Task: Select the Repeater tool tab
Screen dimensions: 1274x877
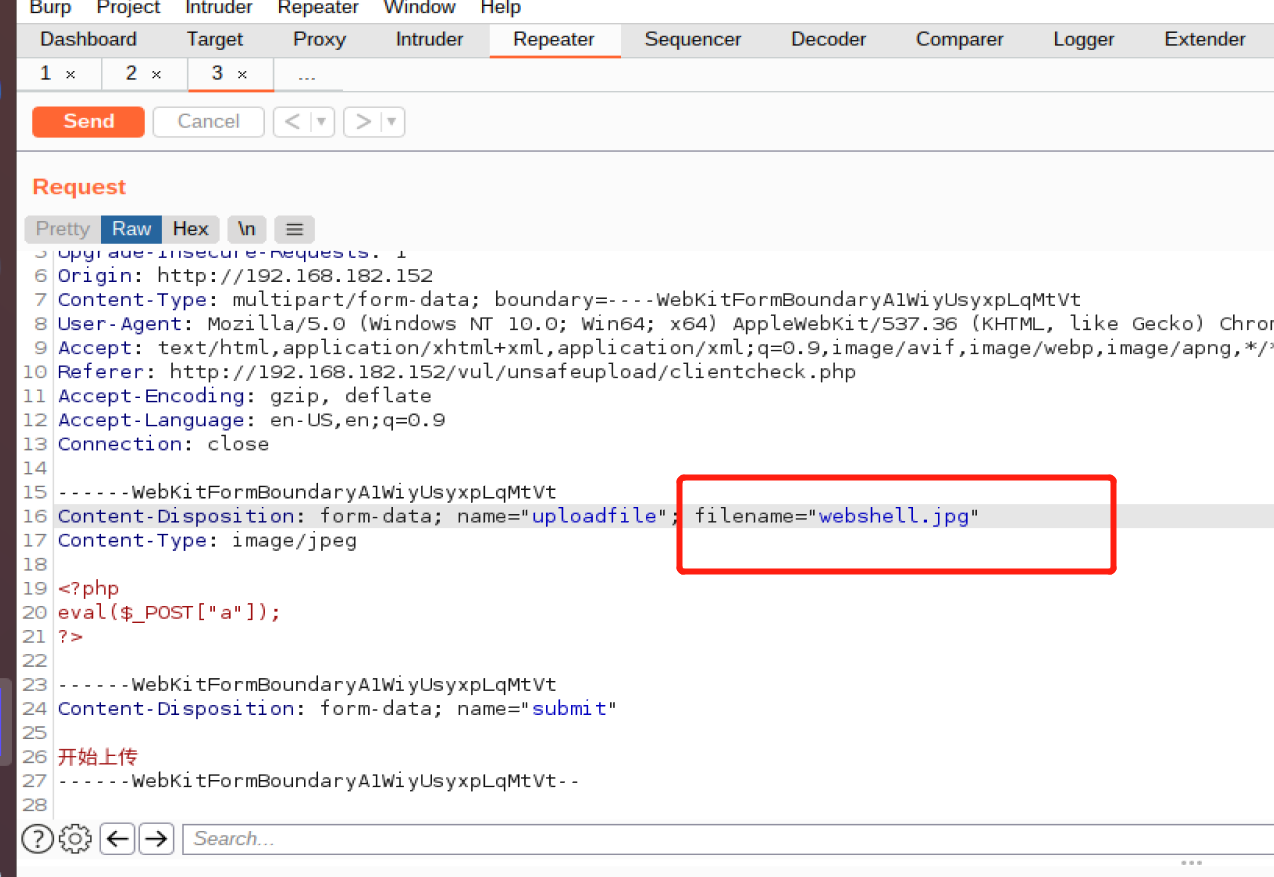Action: coord(554,40)
